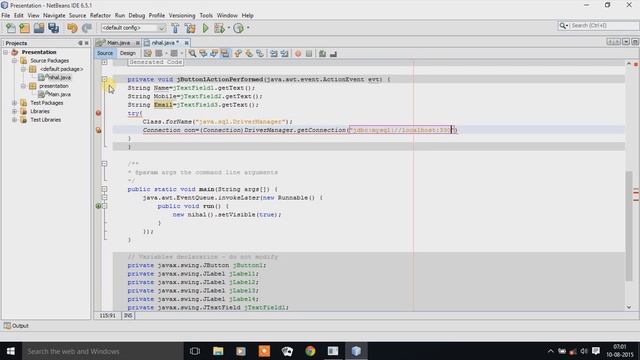Click error glyph beside Connection line

(98, 130)
